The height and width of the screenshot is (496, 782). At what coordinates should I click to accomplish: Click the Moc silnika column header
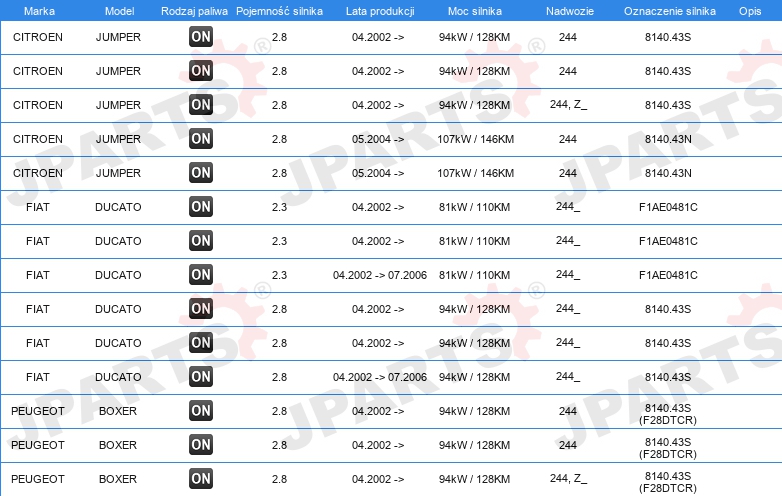click(475, 11)
